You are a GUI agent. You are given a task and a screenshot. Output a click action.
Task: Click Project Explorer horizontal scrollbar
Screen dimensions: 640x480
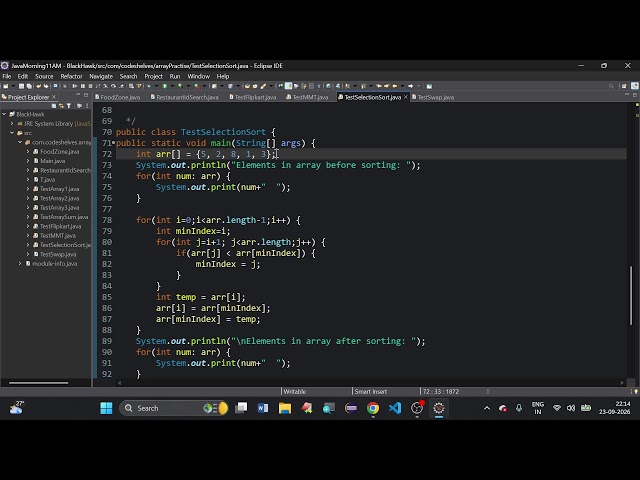[x=38, y=383]
